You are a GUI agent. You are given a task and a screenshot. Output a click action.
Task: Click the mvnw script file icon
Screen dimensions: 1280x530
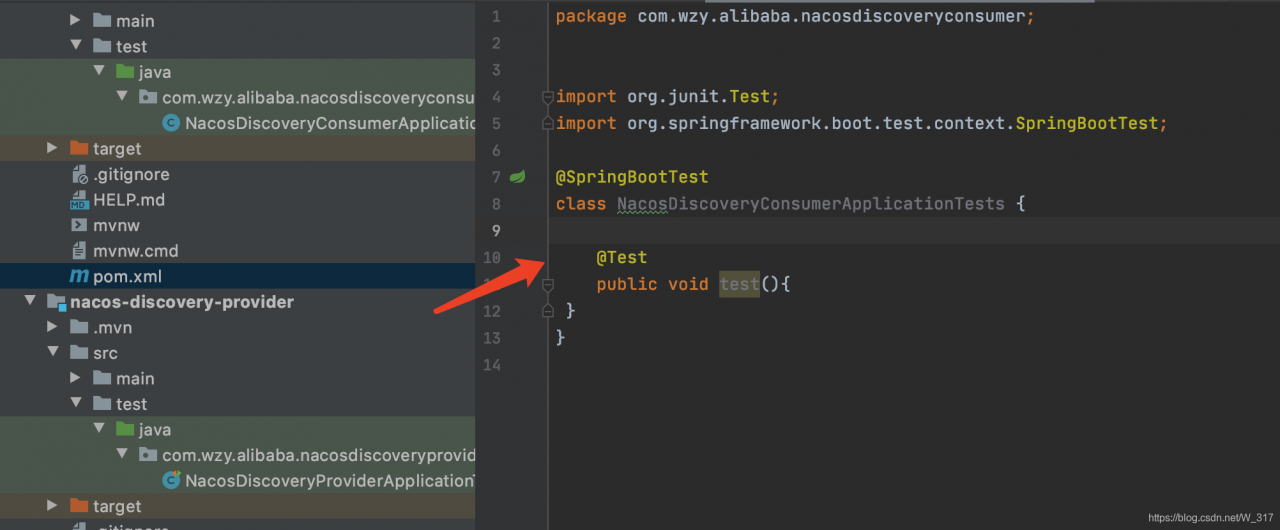pos(79,225)
